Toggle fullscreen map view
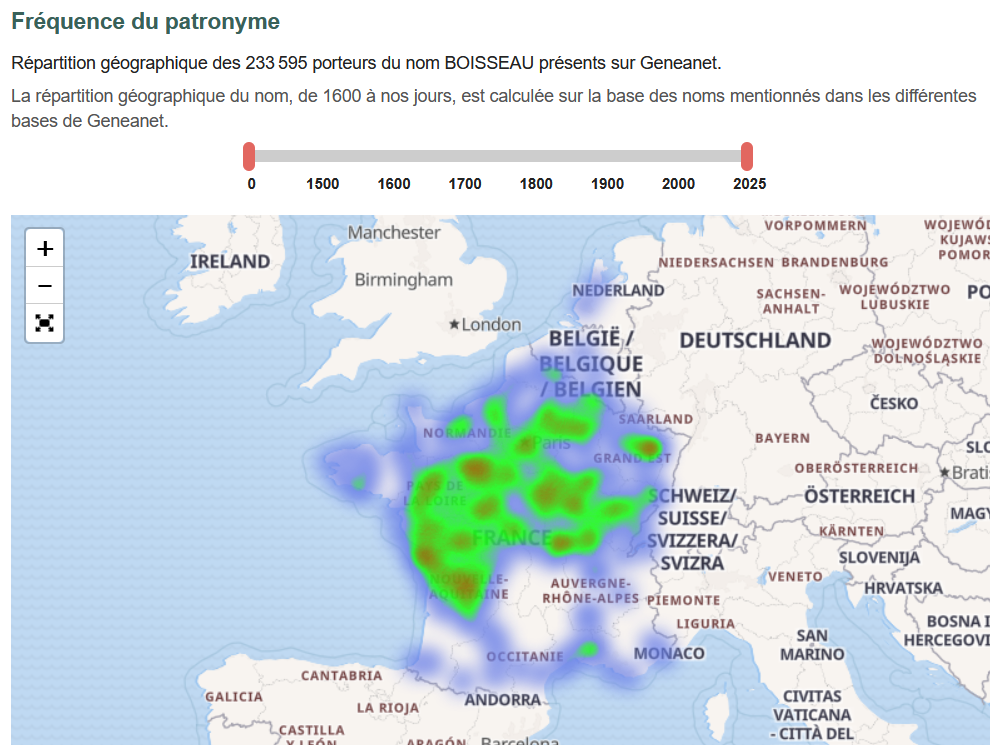The height and width of the screenshot is (745, 1003). pyautogui.click(x=44, y=323)
